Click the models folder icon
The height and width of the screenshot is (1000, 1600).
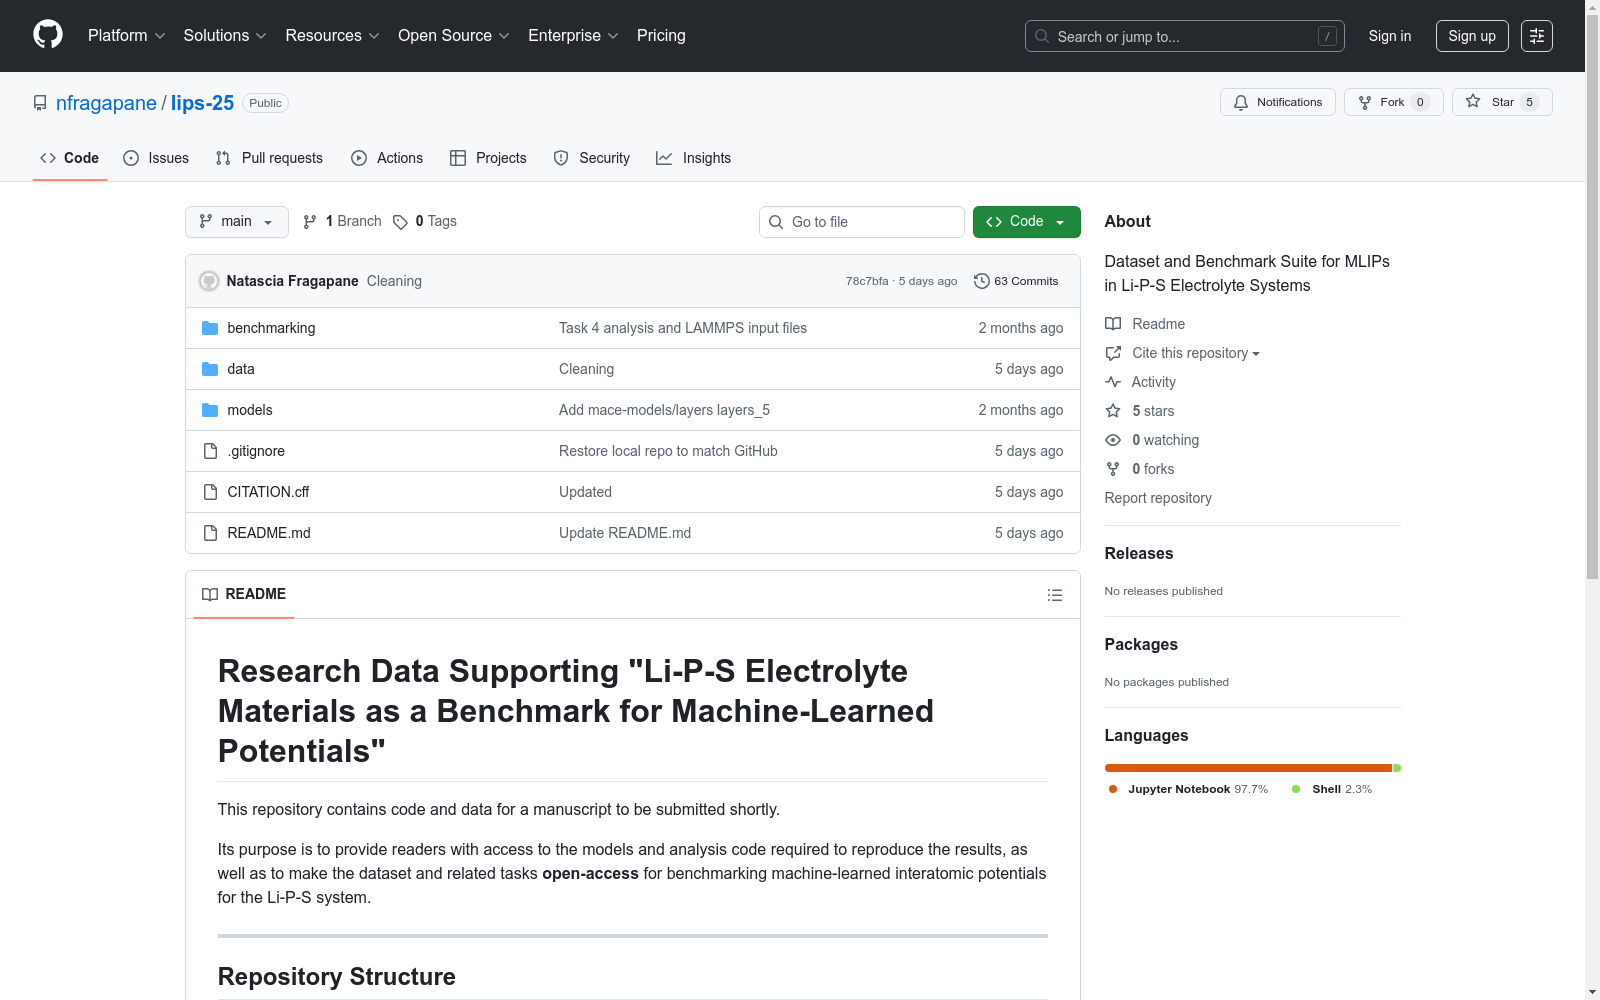coord(210,410)
